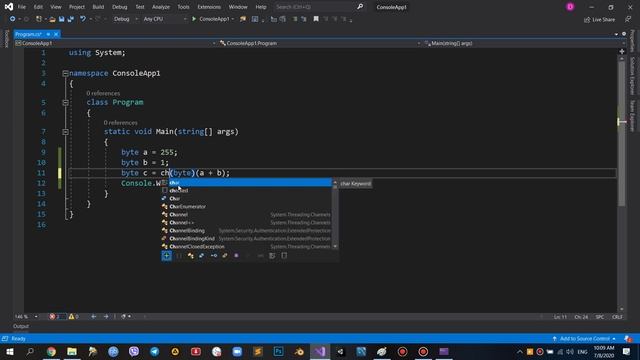Click the split editor handle above scrollbar
Screen dimensions: 640x360
622,52
